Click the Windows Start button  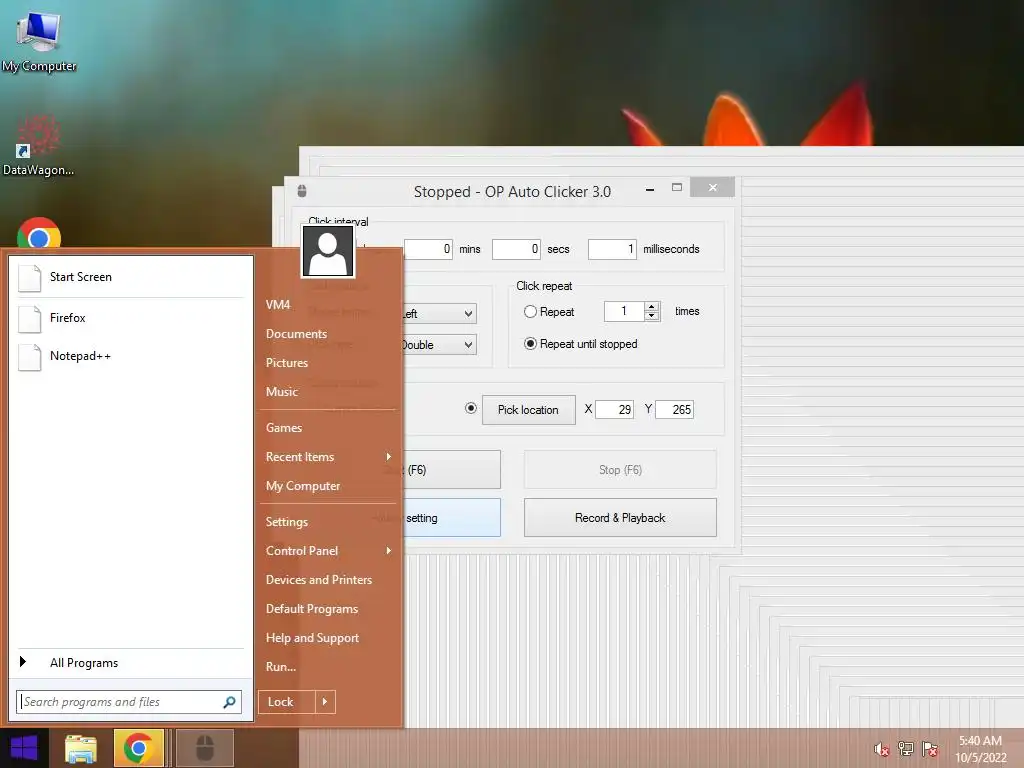pyautogui.click(x=24, y=748)
